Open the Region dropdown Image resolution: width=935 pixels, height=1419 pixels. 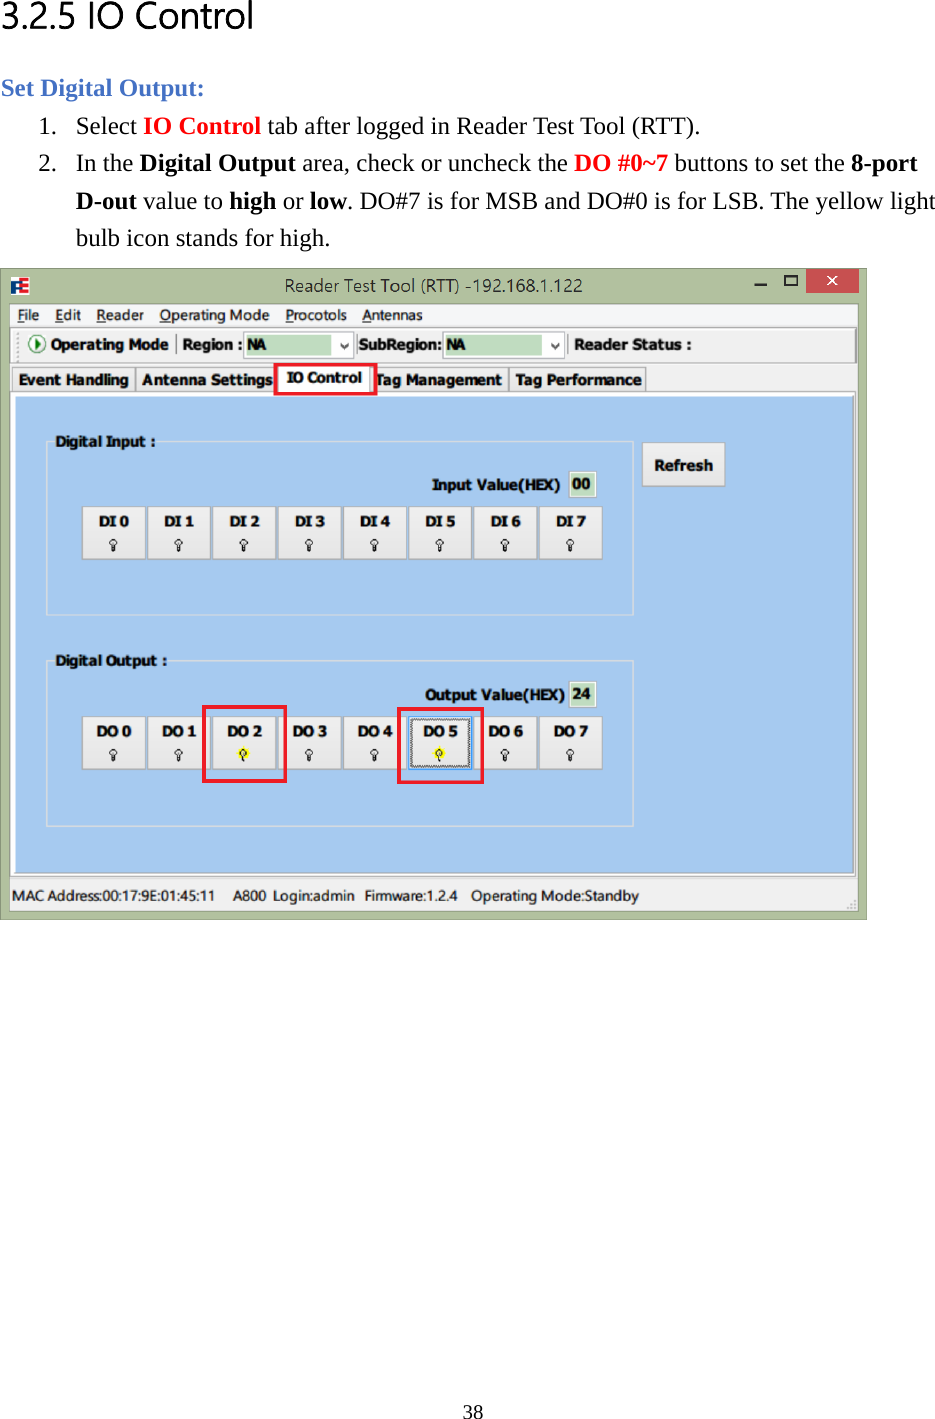click(341, 345)
